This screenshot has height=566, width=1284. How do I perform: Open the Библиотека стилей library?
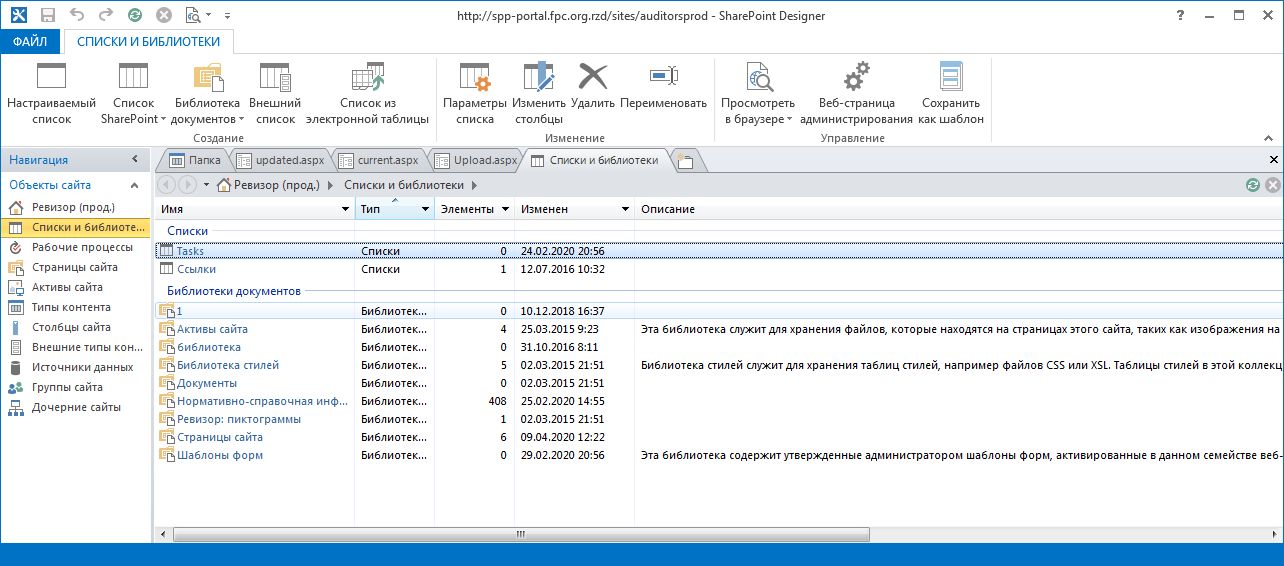click(228, 365)
